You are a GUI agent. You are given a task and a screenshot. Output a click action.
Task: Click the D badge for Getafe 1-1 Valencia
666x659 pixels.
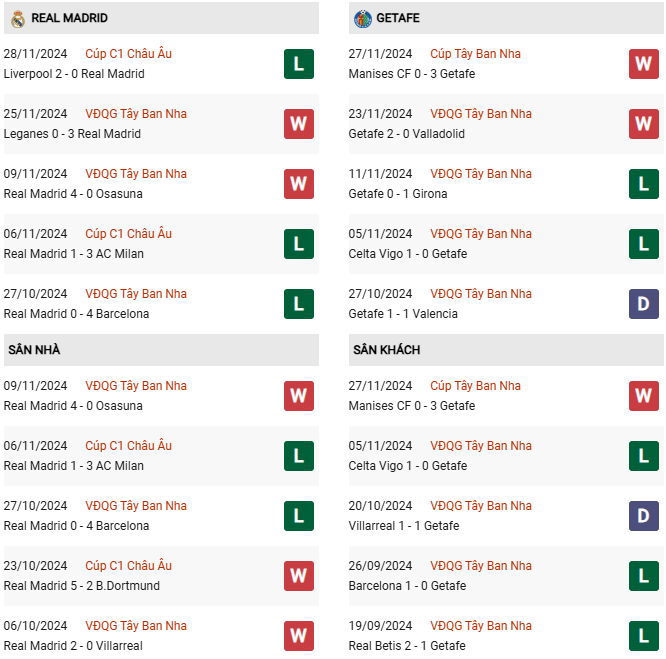643,304
